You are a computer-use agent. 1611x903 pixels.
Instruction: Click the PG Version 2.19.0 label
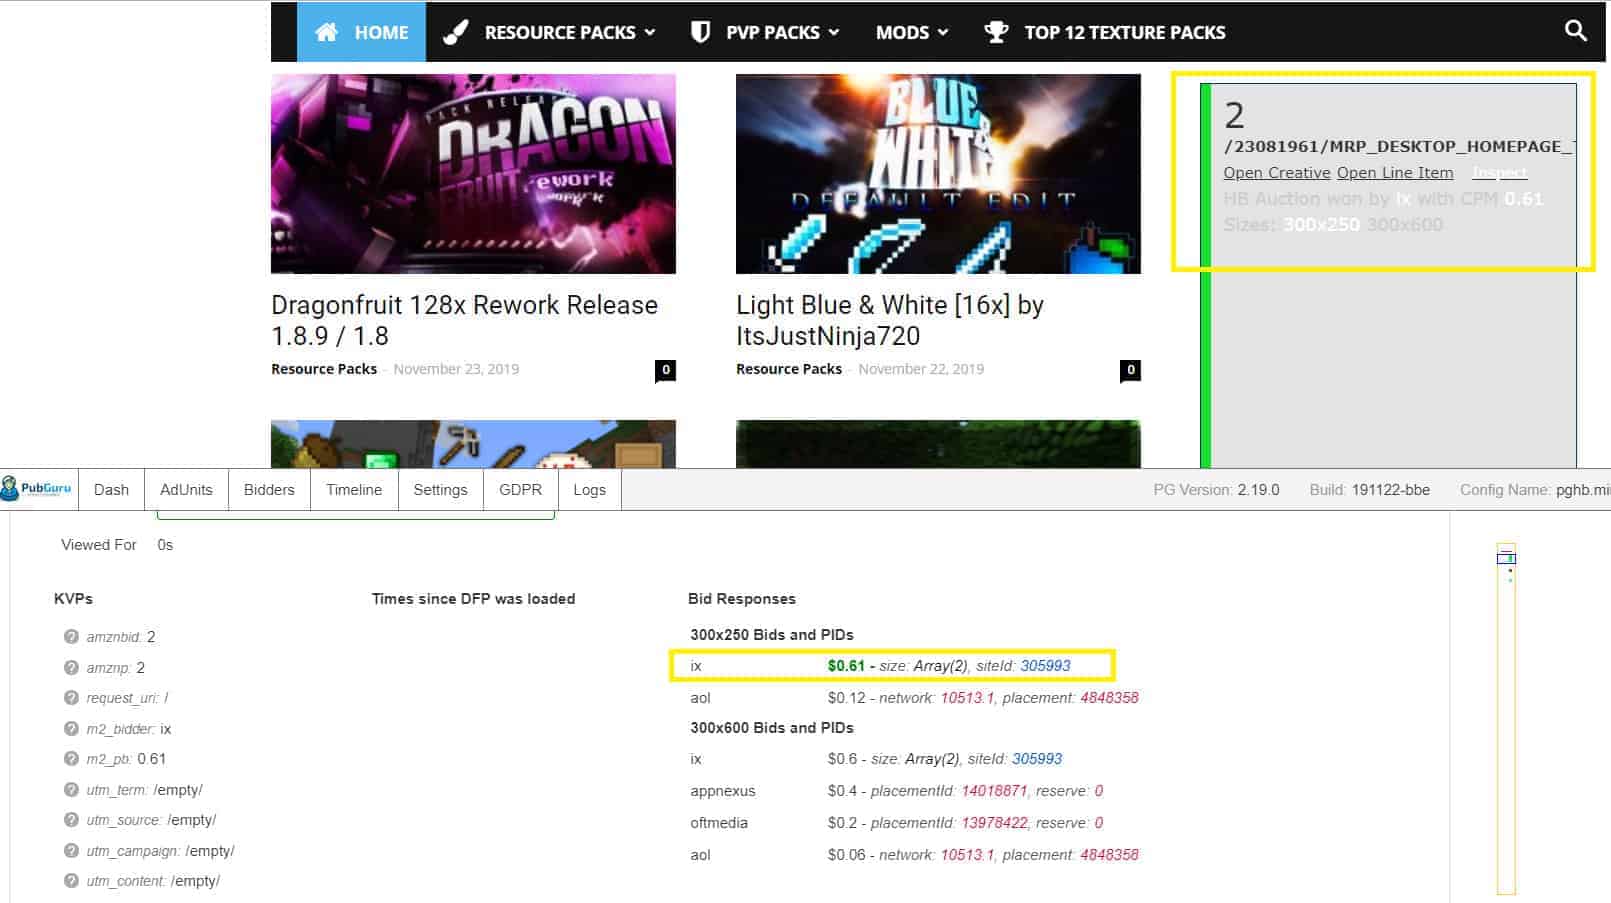pyautogui.click(x=1216, y=490)
